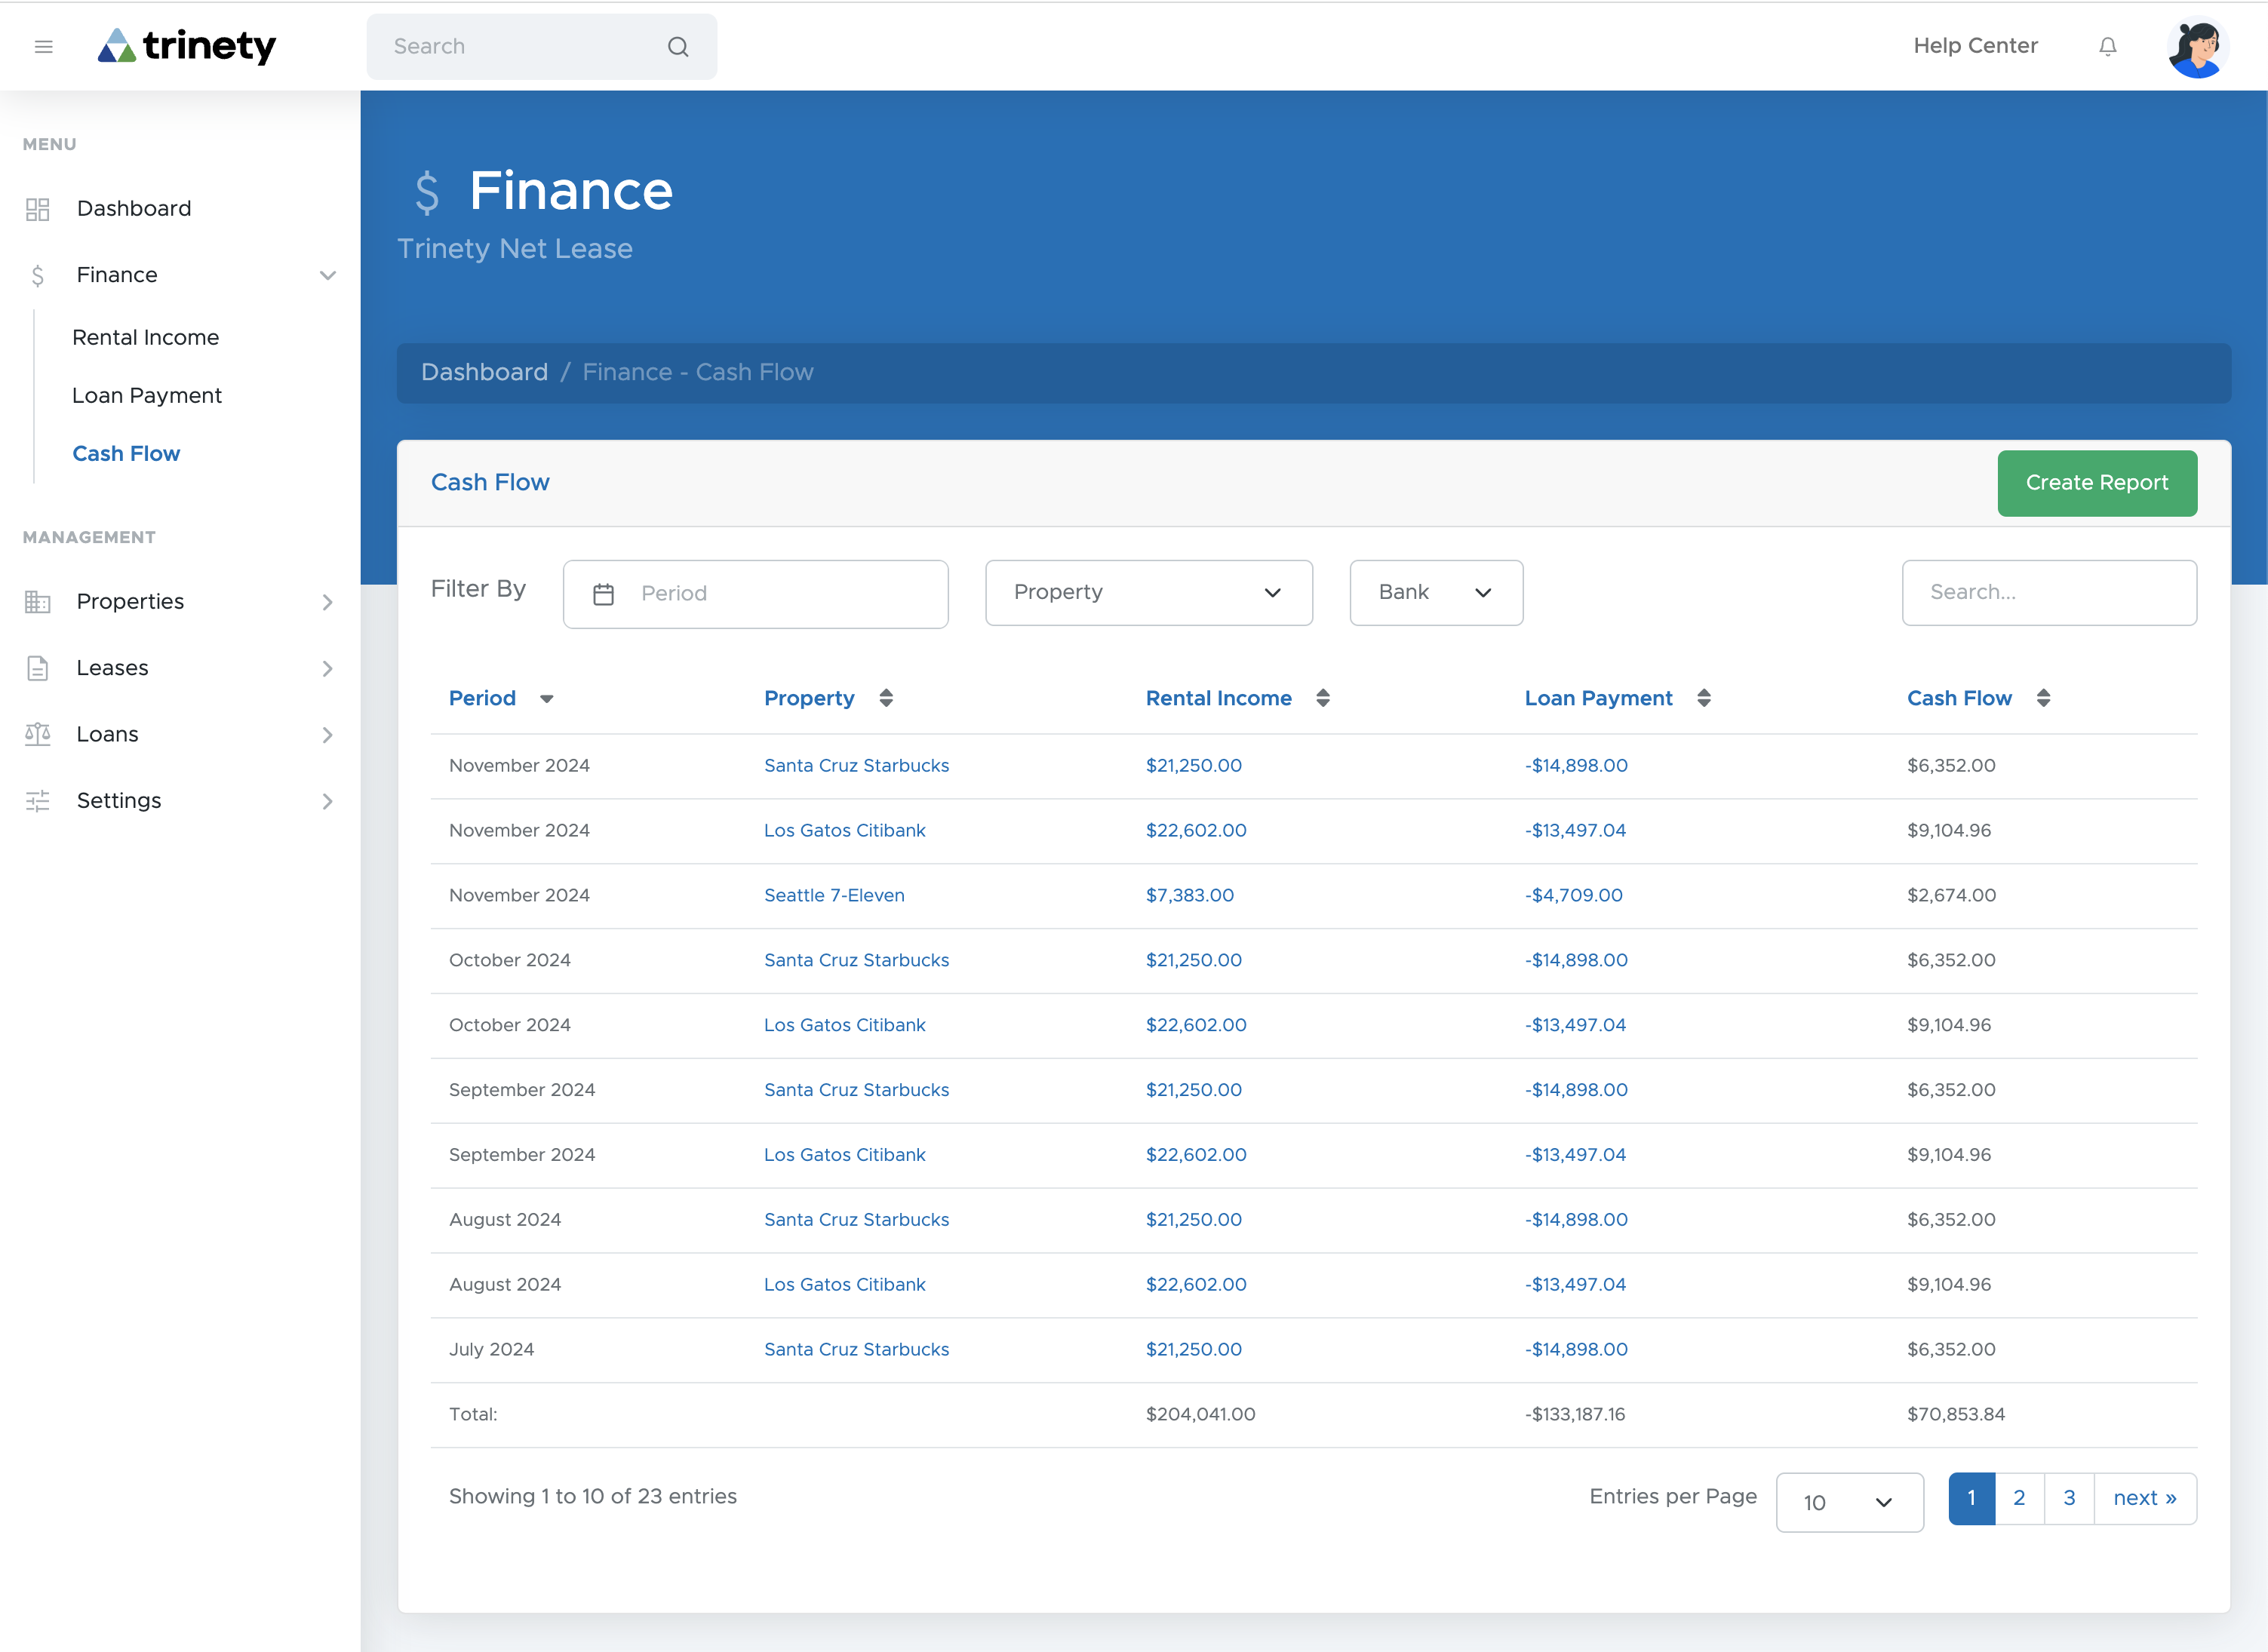
Task: Click the trinety logo
Action: click(187, 46)
